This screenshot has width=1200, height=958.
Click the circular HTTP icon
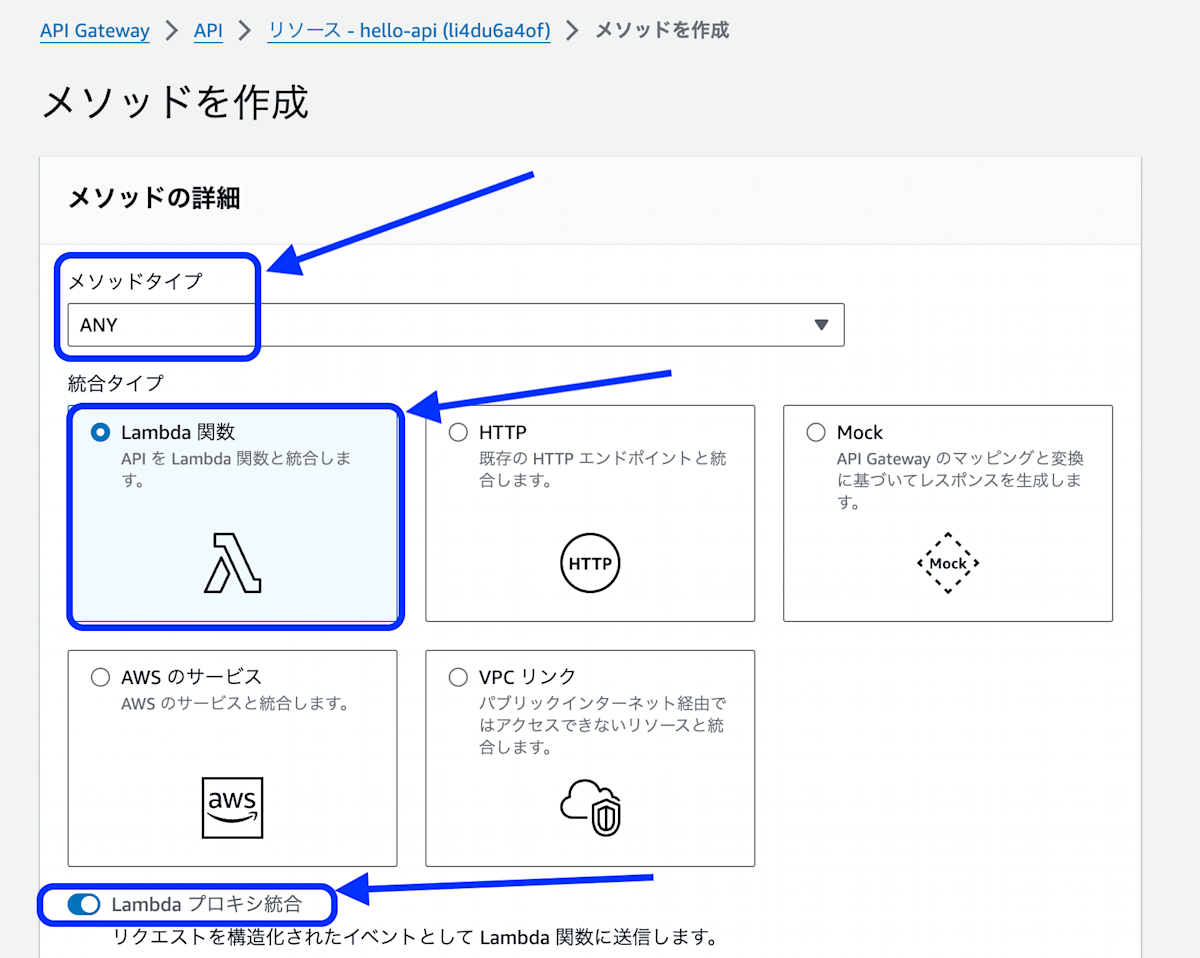point(590,564)
